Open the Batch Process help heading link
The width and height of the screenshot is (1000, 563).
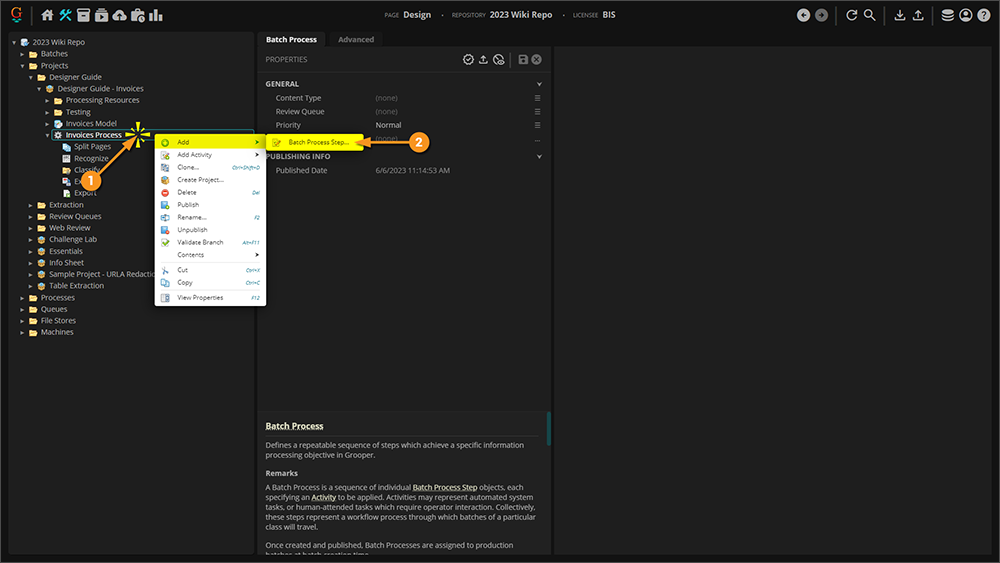294,426
